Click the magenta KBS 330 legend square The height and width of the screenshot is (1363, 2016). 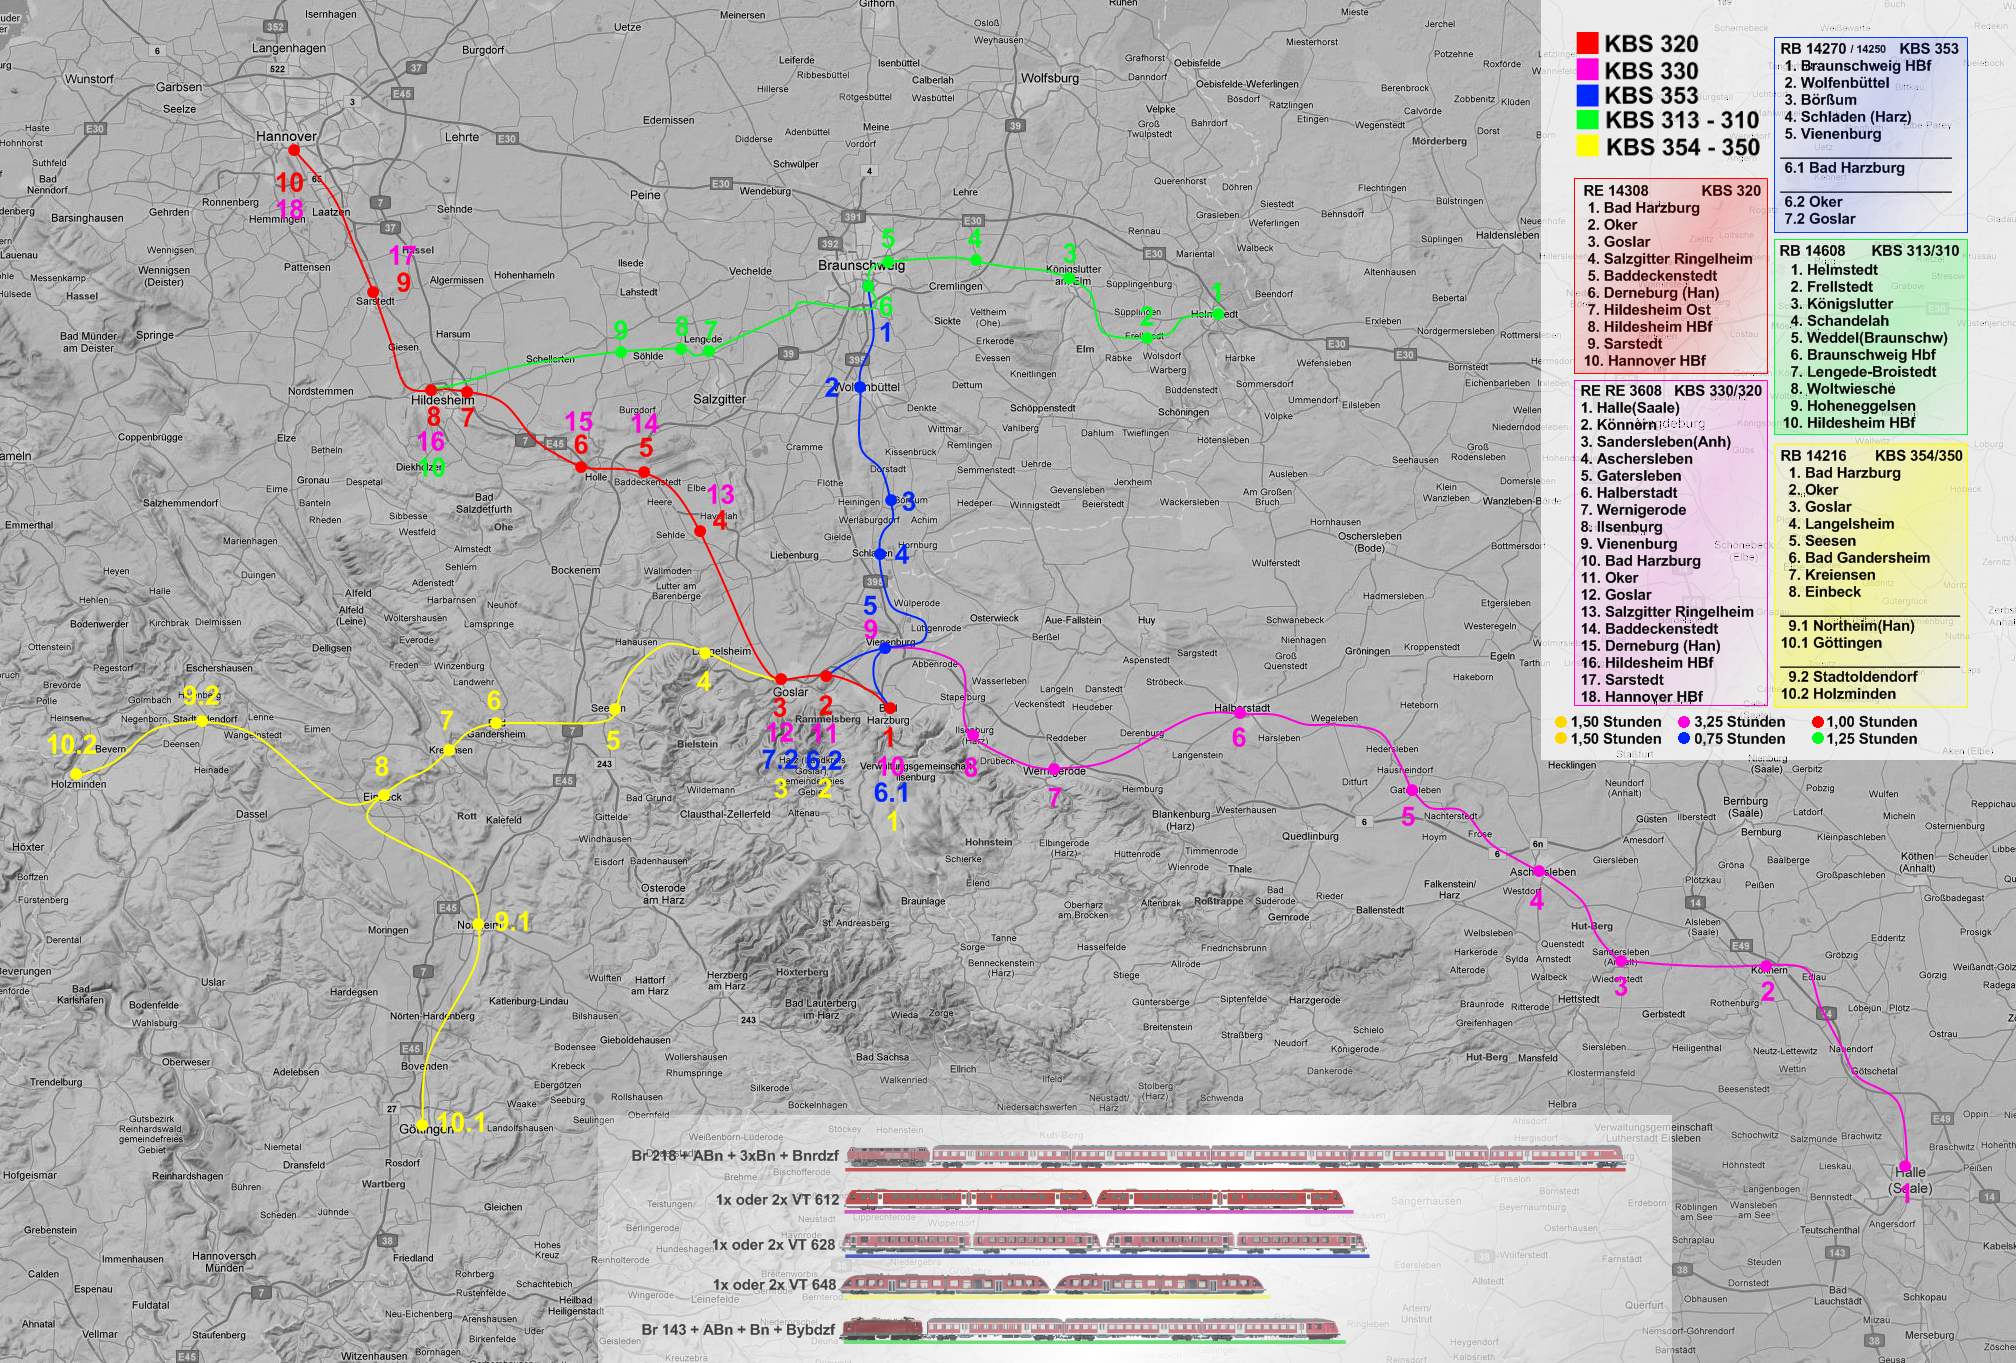tap(1587, 70)
